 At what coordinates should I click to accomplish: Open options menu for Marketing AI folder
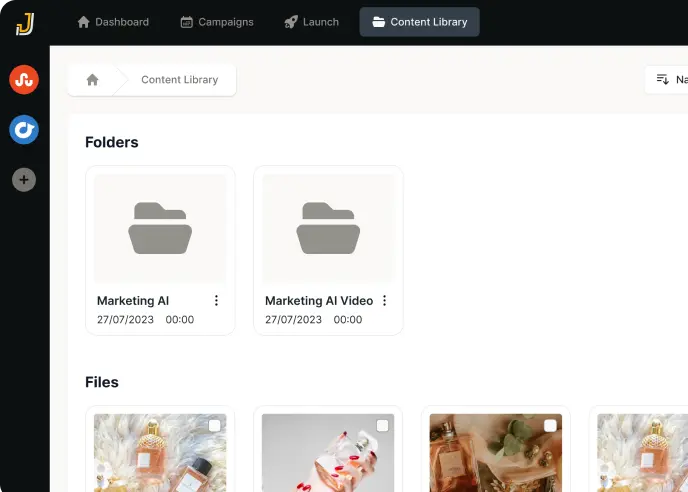click(x=216, y=301)
